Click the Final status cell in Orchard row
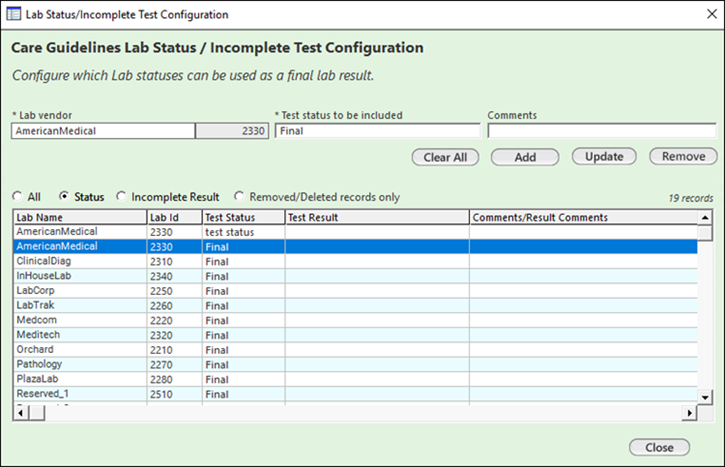This screenshot has height=467, width=725. click(x=243, y=350)
